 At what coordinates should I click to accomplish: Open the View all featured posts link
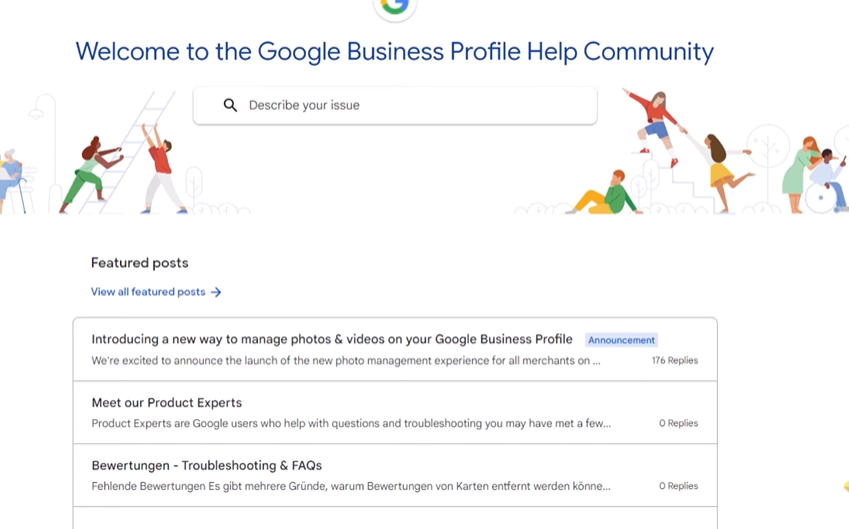[x=148, y=292]
